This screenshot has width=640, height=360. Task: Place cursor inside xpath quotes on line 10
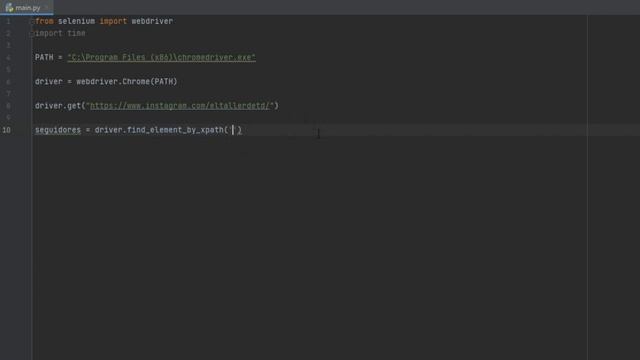(x=233, y=130)
